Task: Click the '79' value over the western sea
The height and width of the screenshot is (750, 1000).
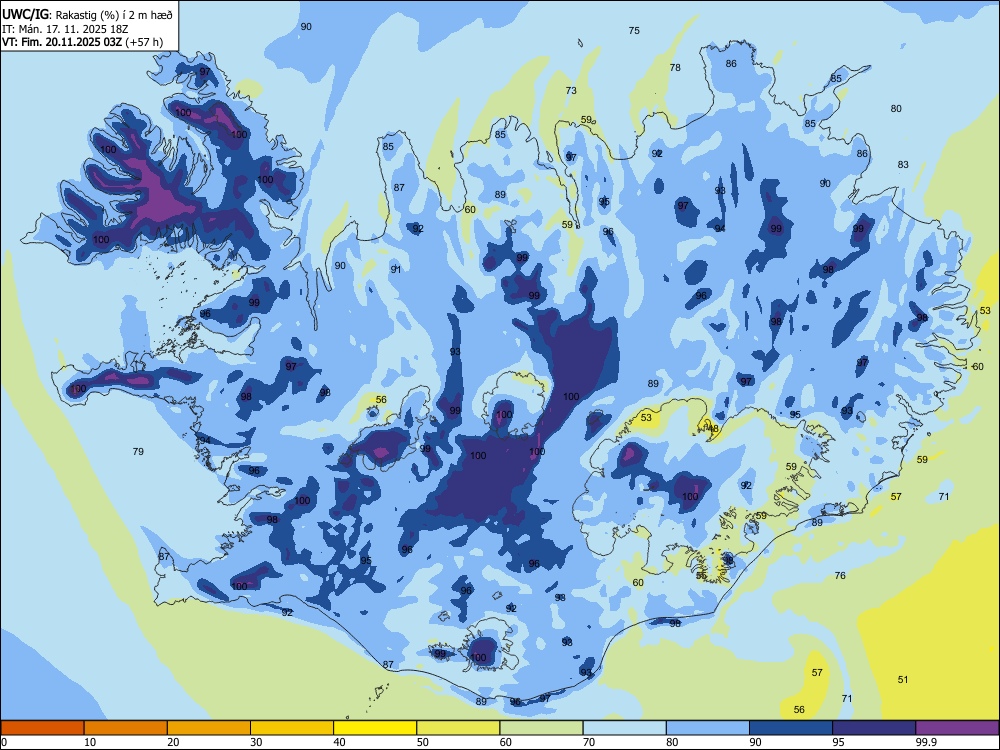Action: [138, 452]
